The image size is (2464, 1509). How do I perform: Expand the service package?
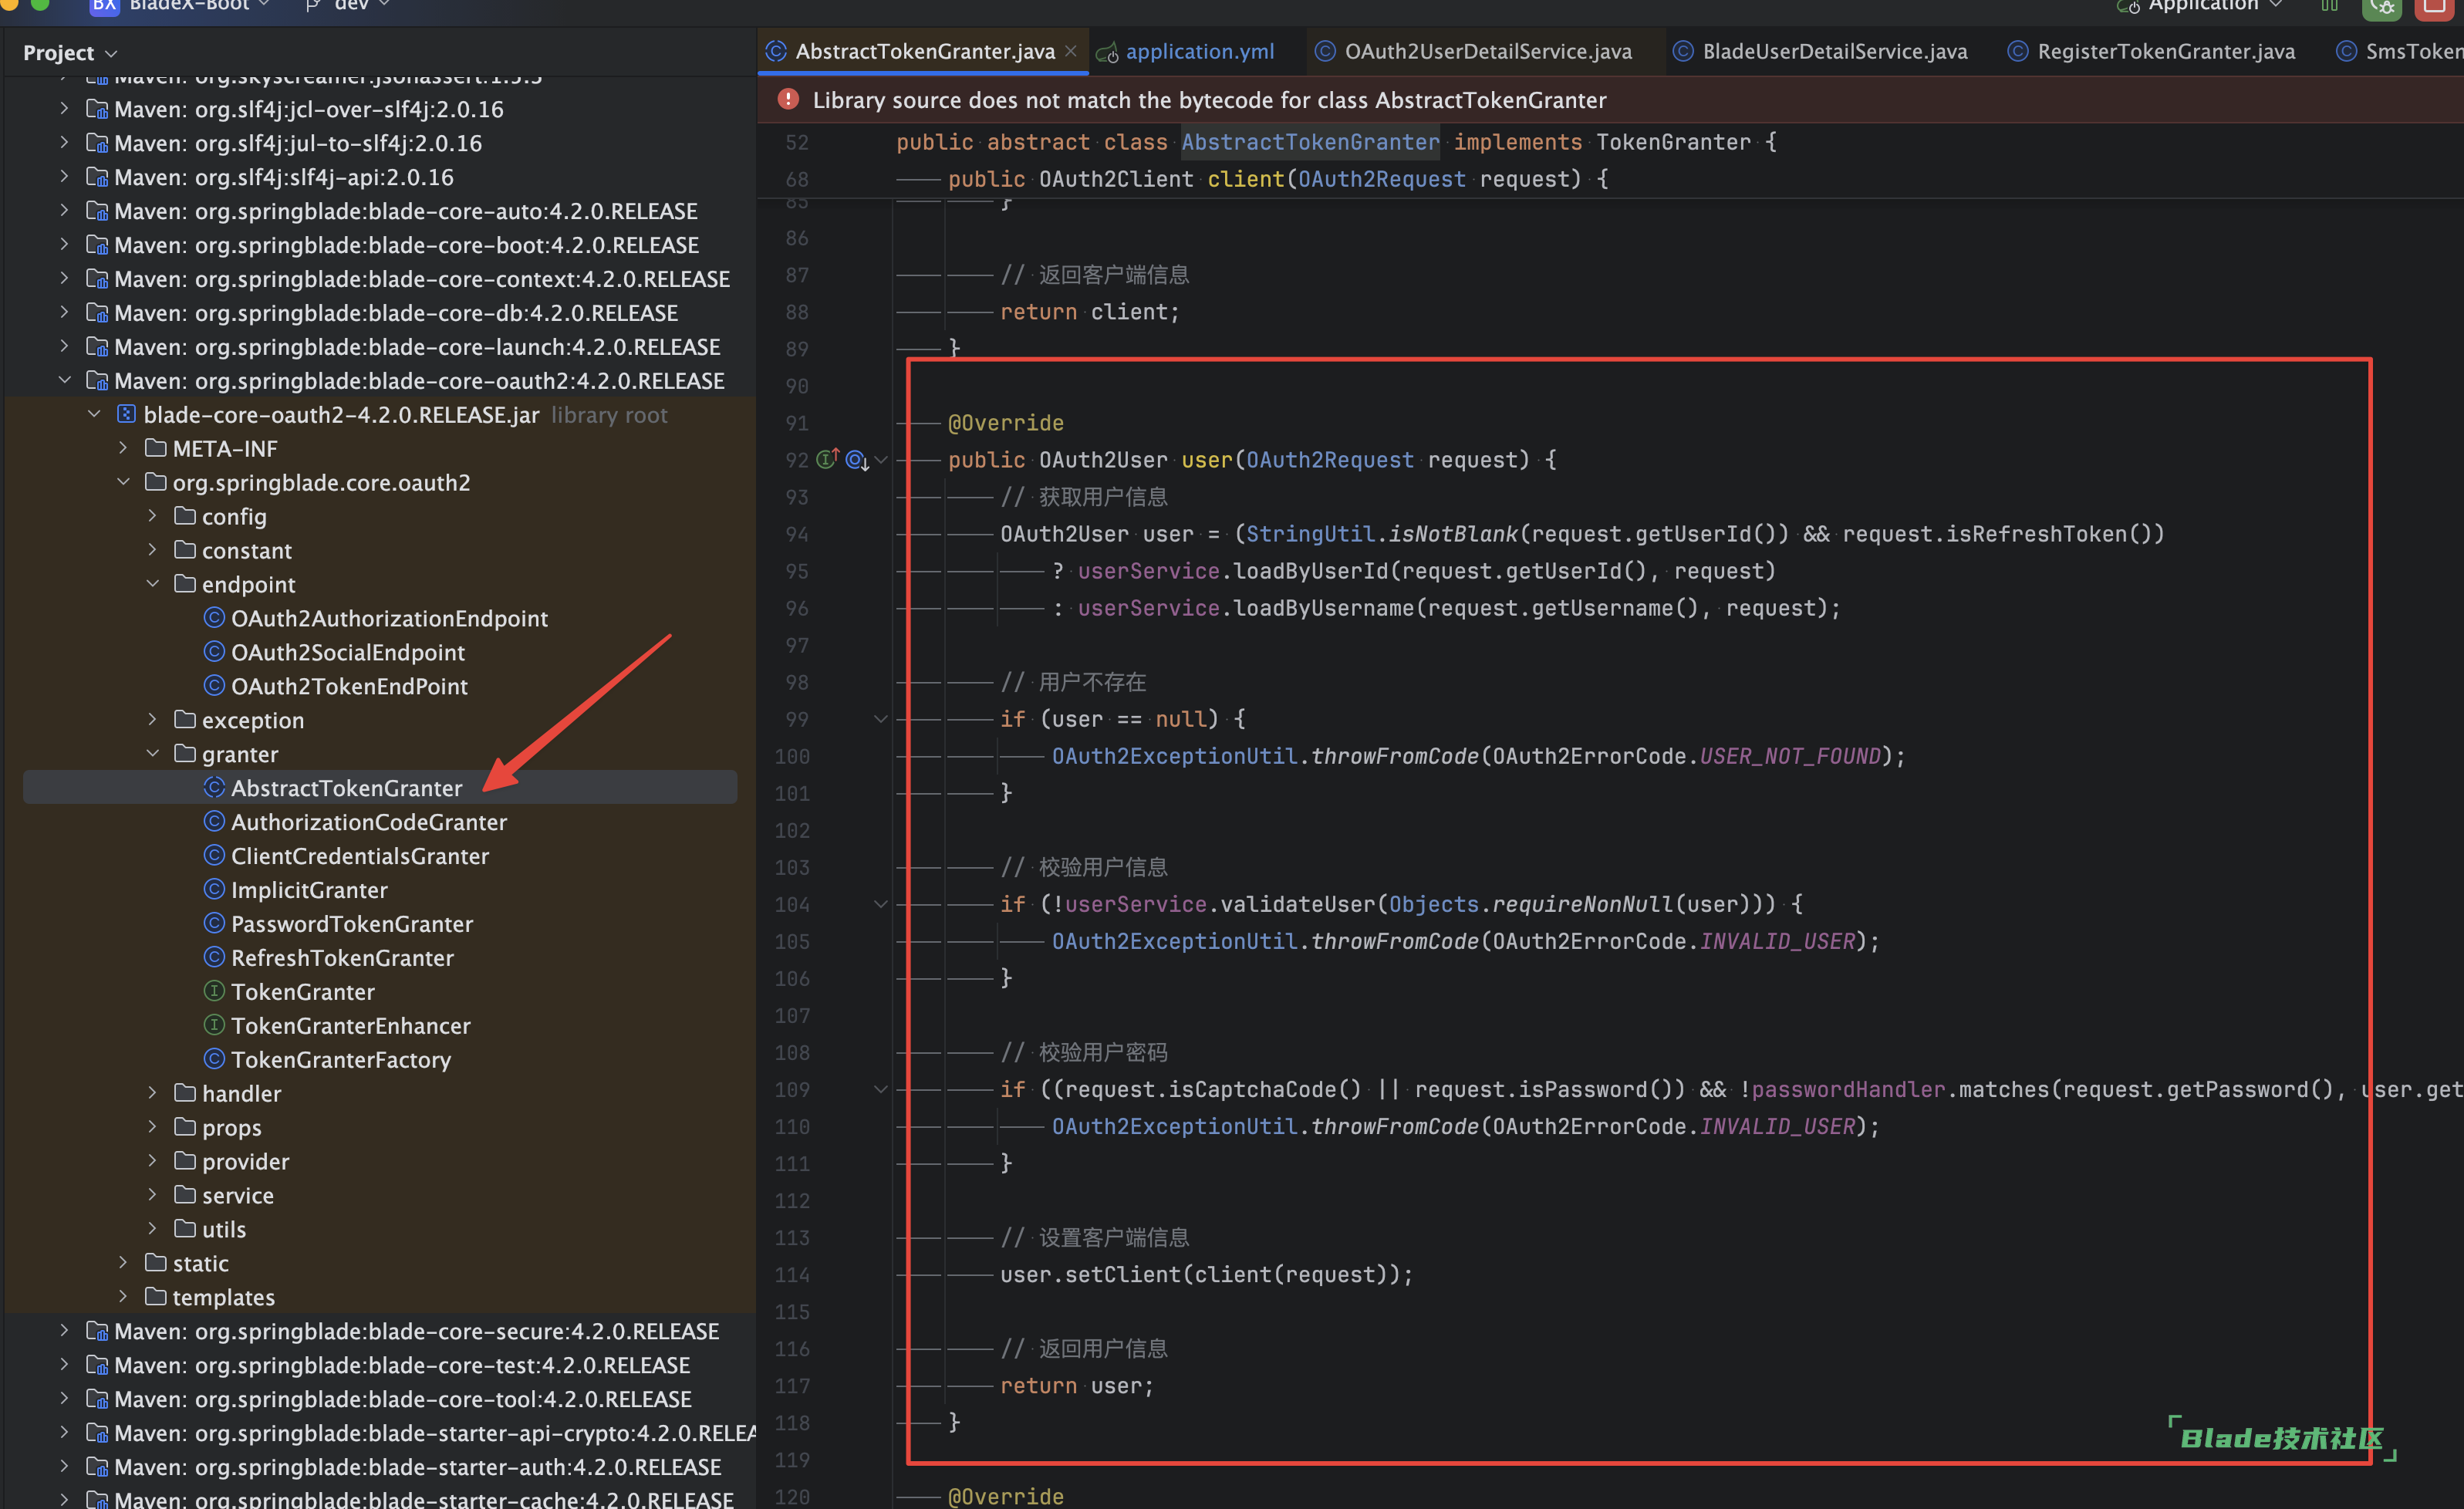[x=152, y=1195]
